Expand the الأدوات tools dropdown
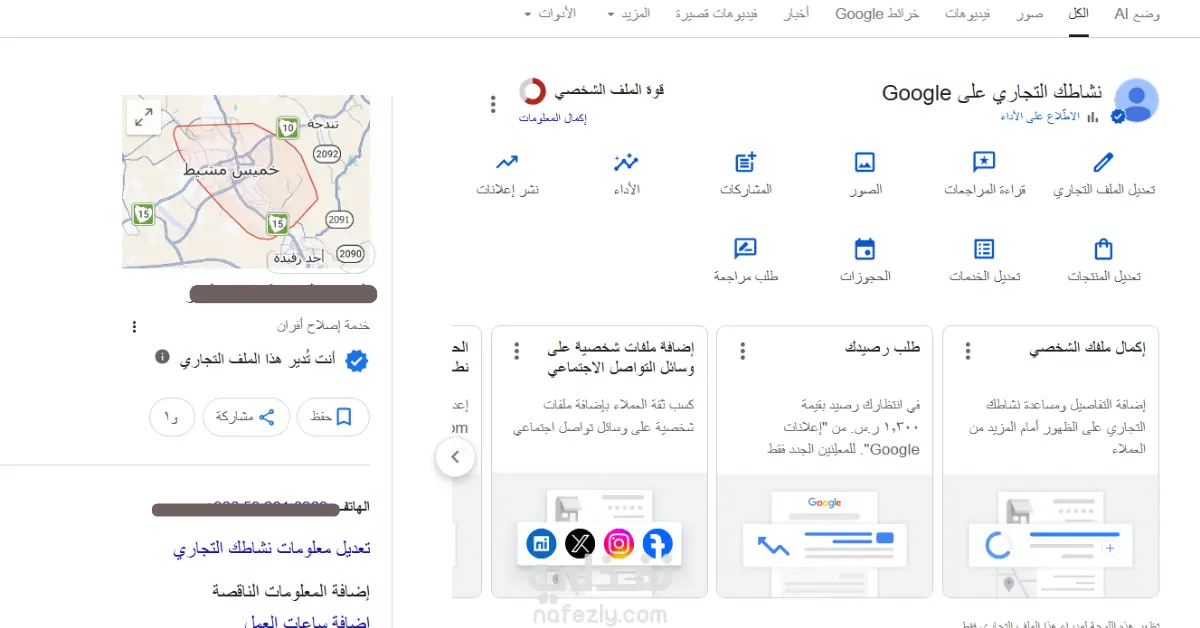 (x=550, y=14)
